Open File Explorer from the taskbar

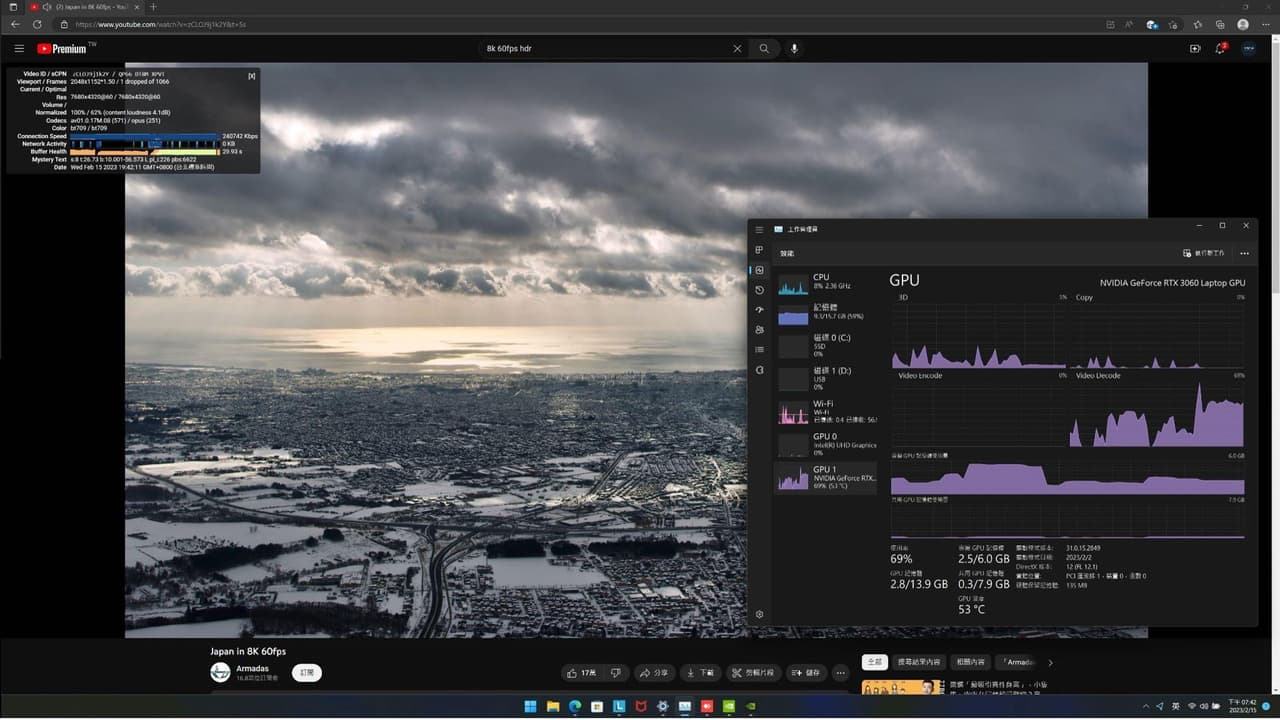[x=552, y=706]
